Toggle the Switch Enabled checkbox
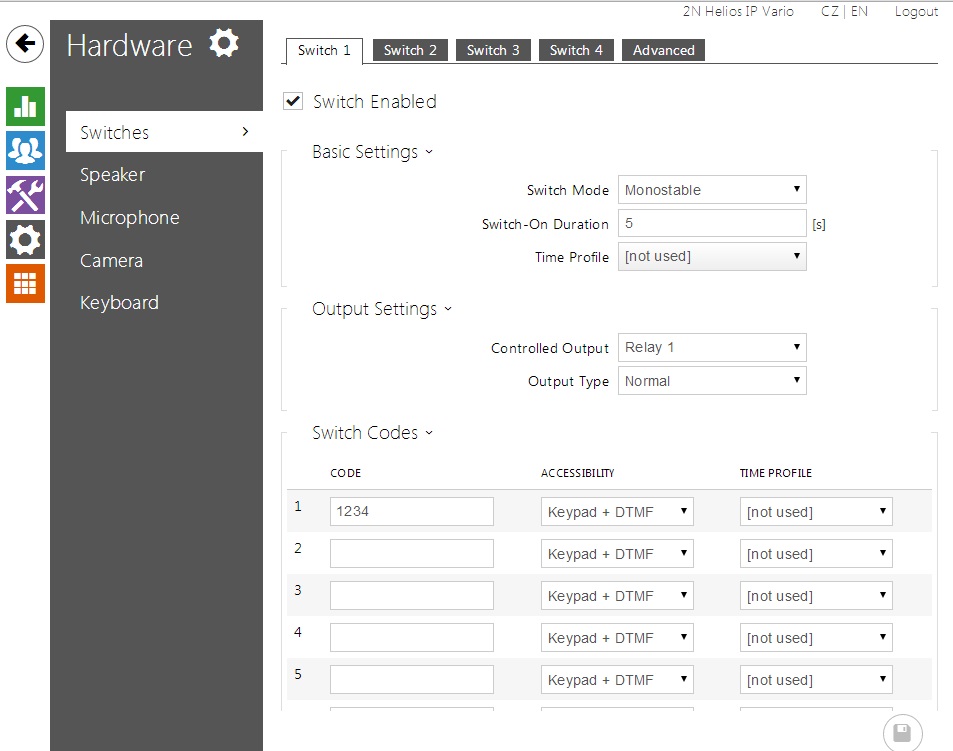953x751 pixels. [294, 101]
